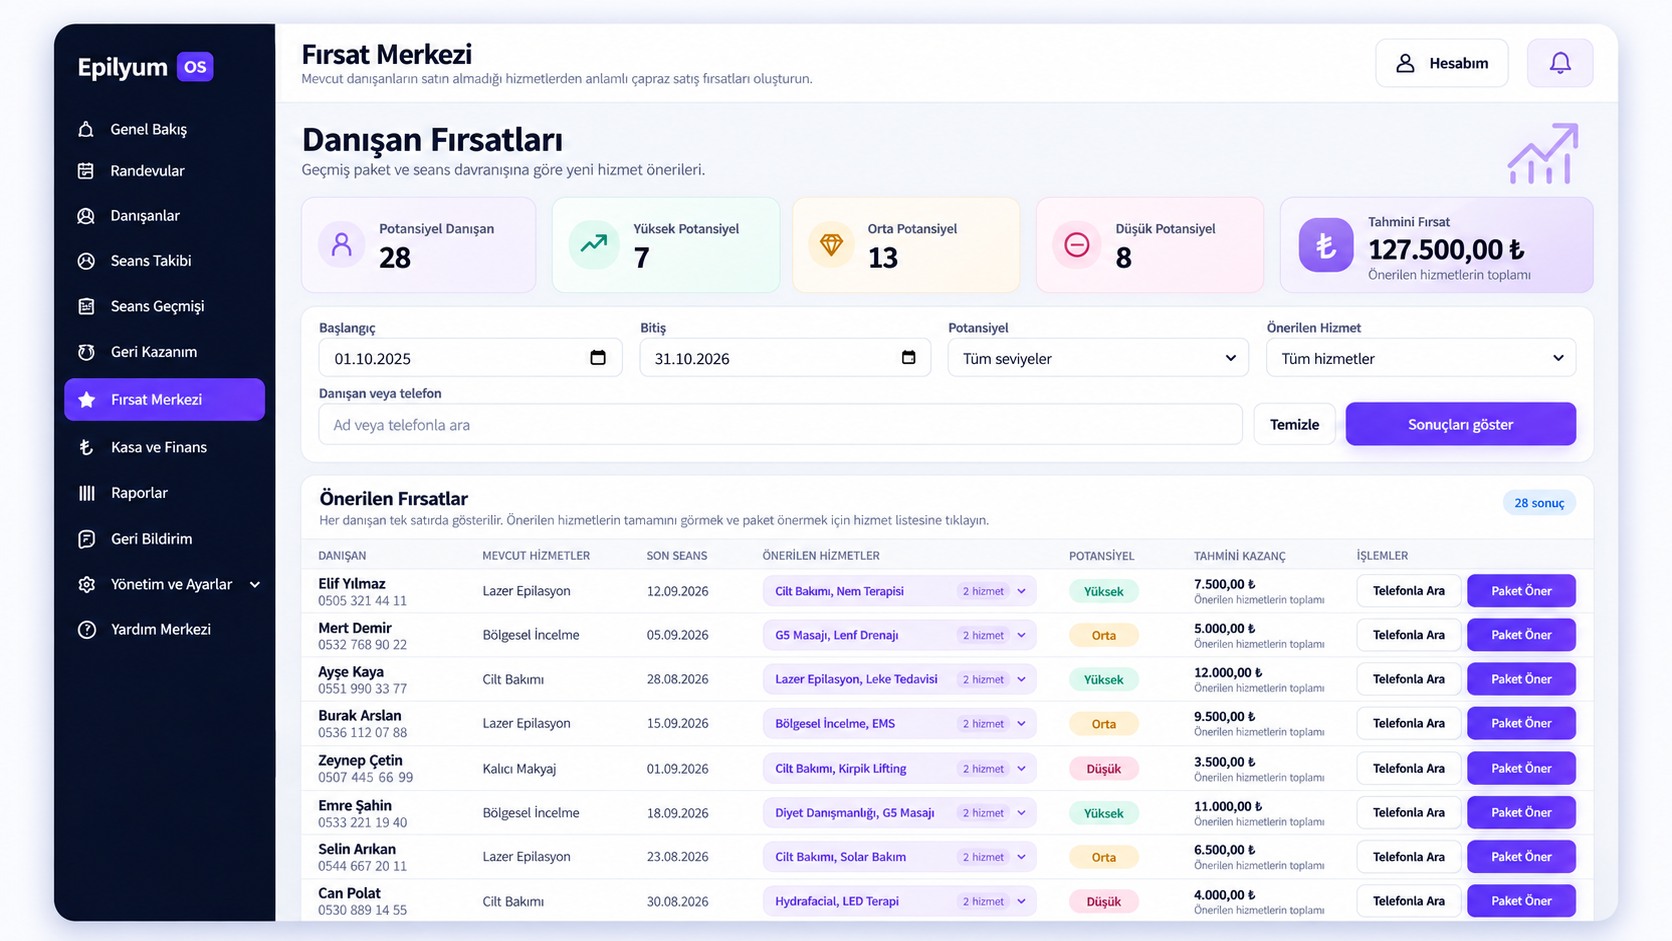1672x941 pixels.
Task: Click Telefonla Ara for Burak Arslan
Action: 1408,723
